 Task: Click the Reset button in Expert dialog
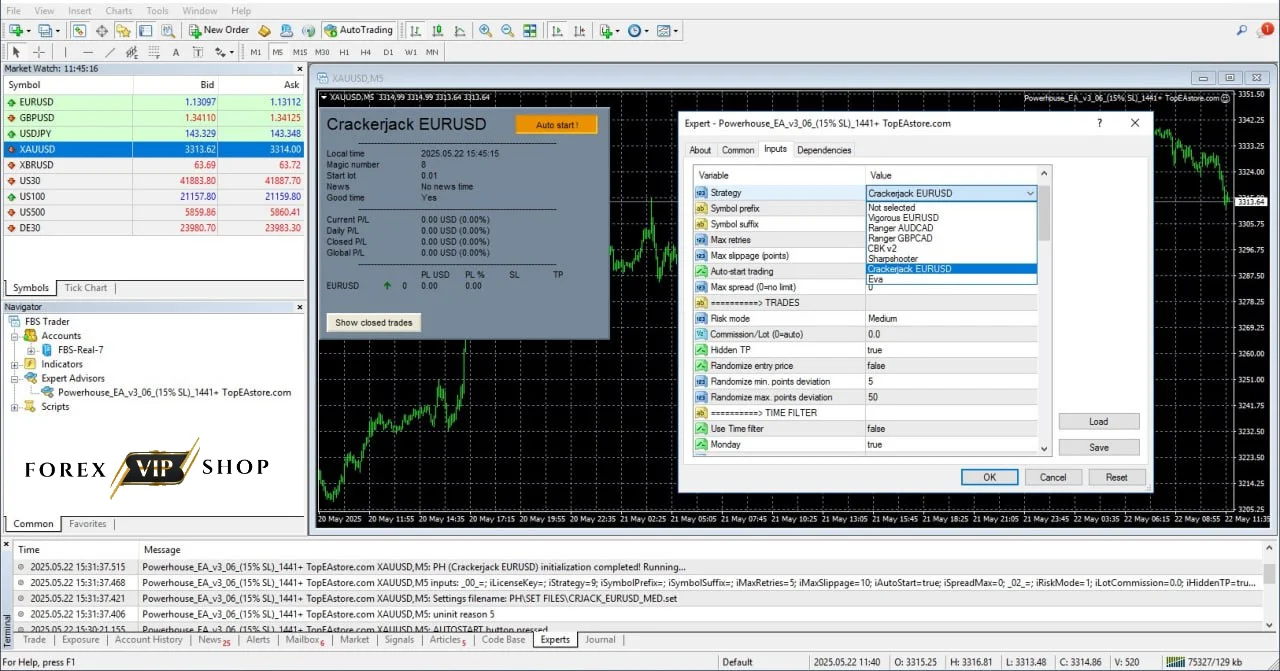(x=1117, y=477)
